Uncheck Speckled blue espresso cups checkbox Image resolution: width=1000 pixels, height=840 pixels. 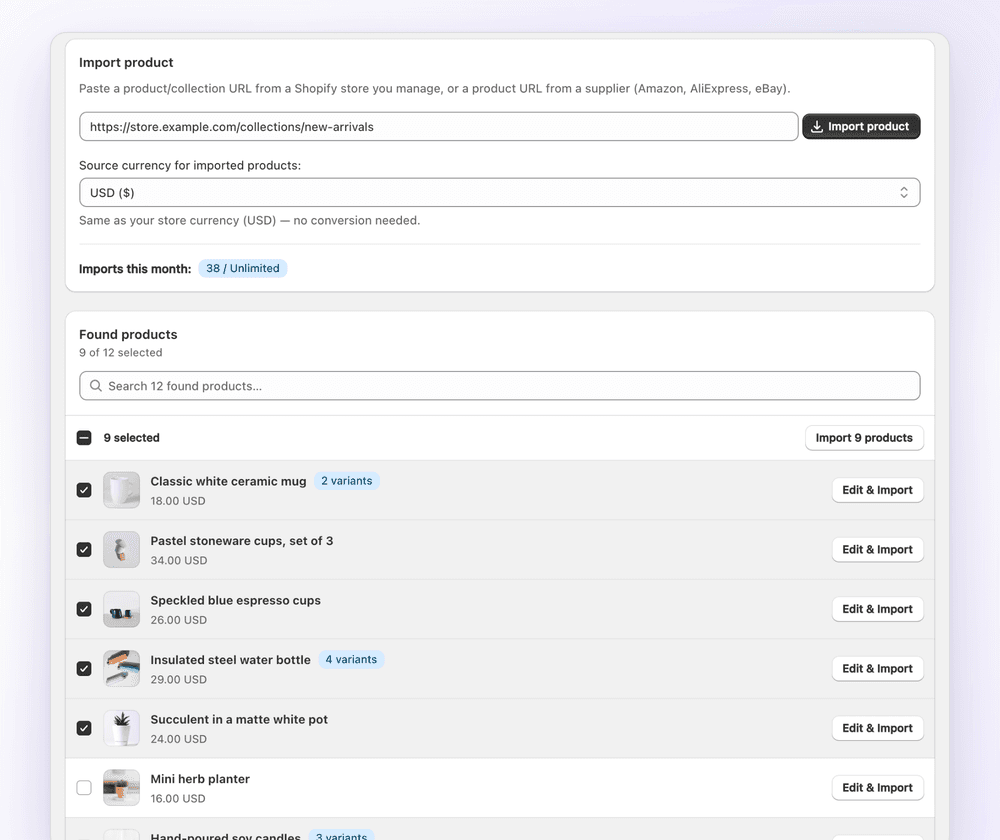[x=84, y=609]
